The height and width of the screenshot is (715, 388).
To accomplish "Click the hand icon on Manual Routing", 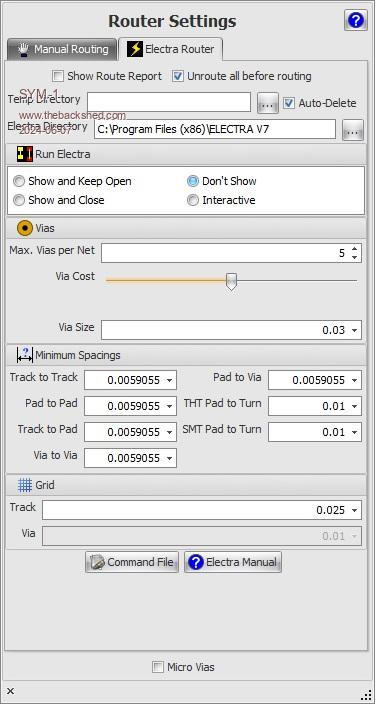I will tap(24, 49).
